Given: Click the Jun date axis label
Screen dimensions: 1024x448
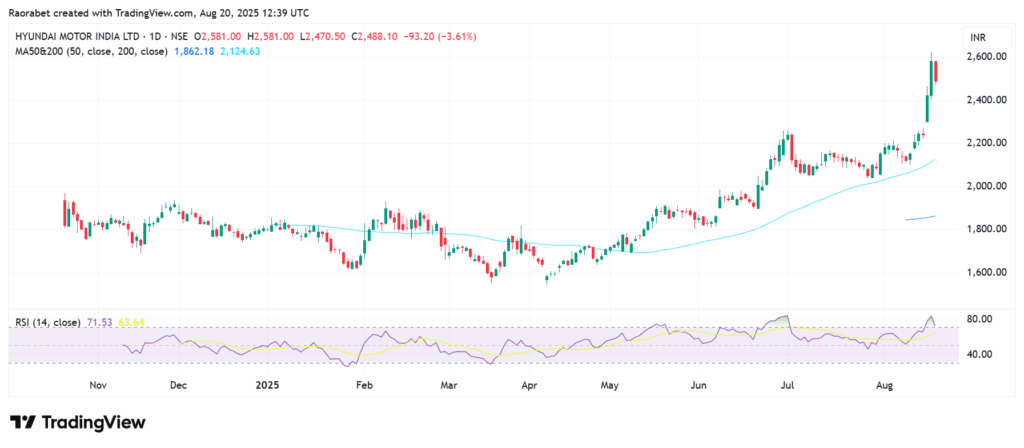Looking at the screenshot, I should pos(699,385).
